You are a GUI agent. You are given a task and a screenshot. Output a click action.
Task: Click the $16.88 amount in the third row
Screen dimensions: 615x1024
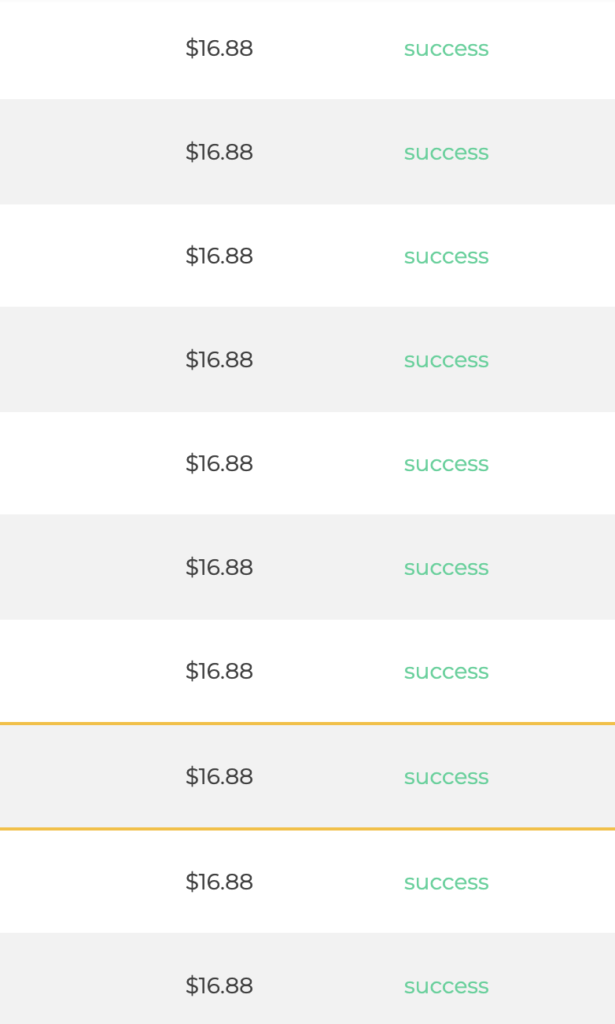click(219, 256)
